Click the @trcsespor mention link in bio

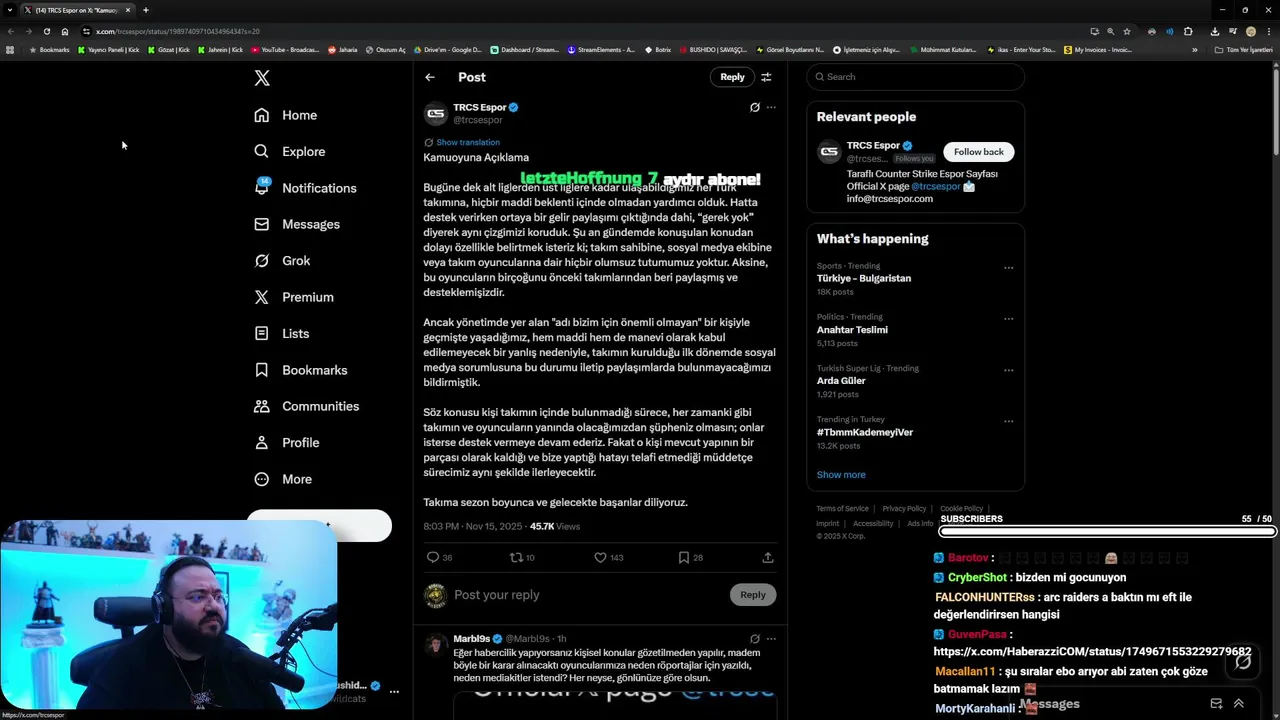(935, 186)
